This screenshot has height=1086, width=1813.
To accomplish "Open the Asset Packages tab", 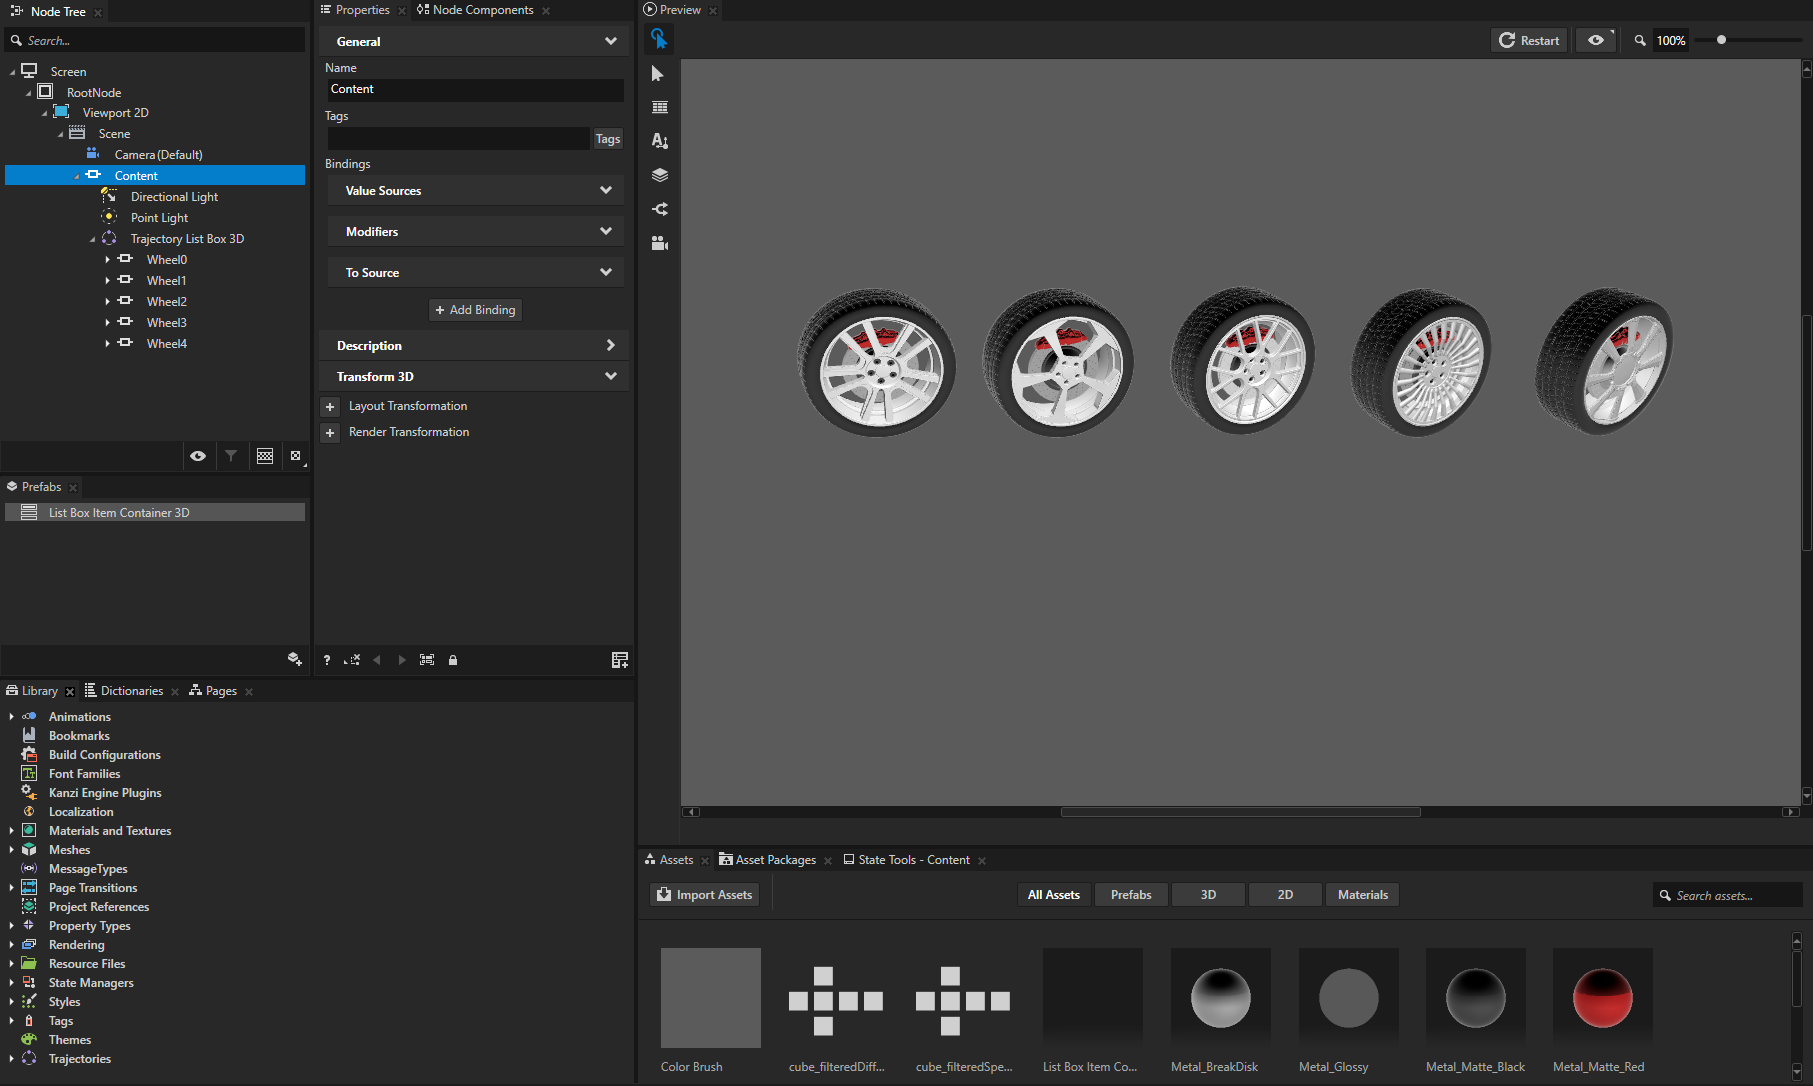I will (x=775, y=860).
